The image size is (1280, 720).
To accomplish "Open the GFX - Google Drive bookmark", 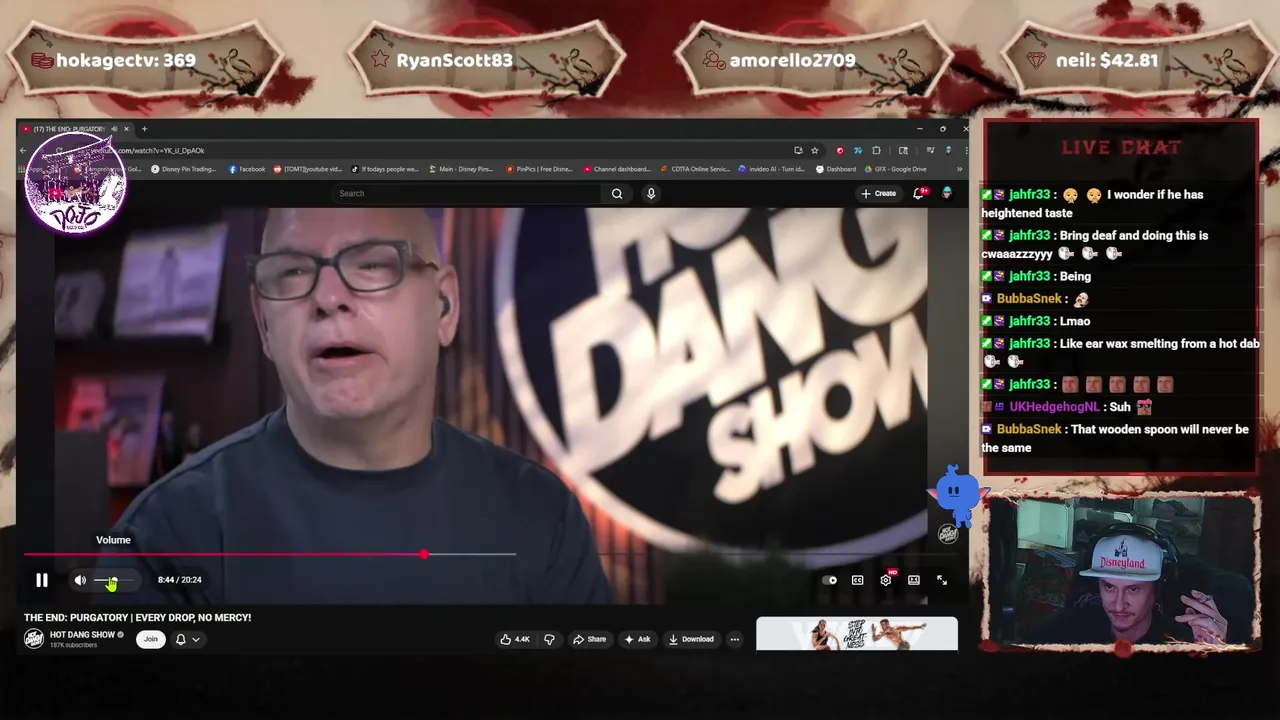I will 896,169.
